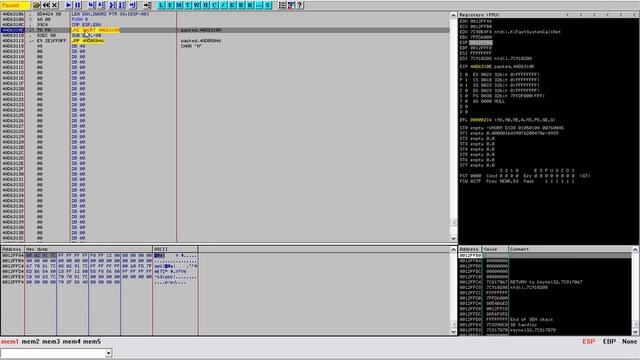Switch to the mem4 tab
The height and width of the screenshot is (360, 640).
[72, 342]
